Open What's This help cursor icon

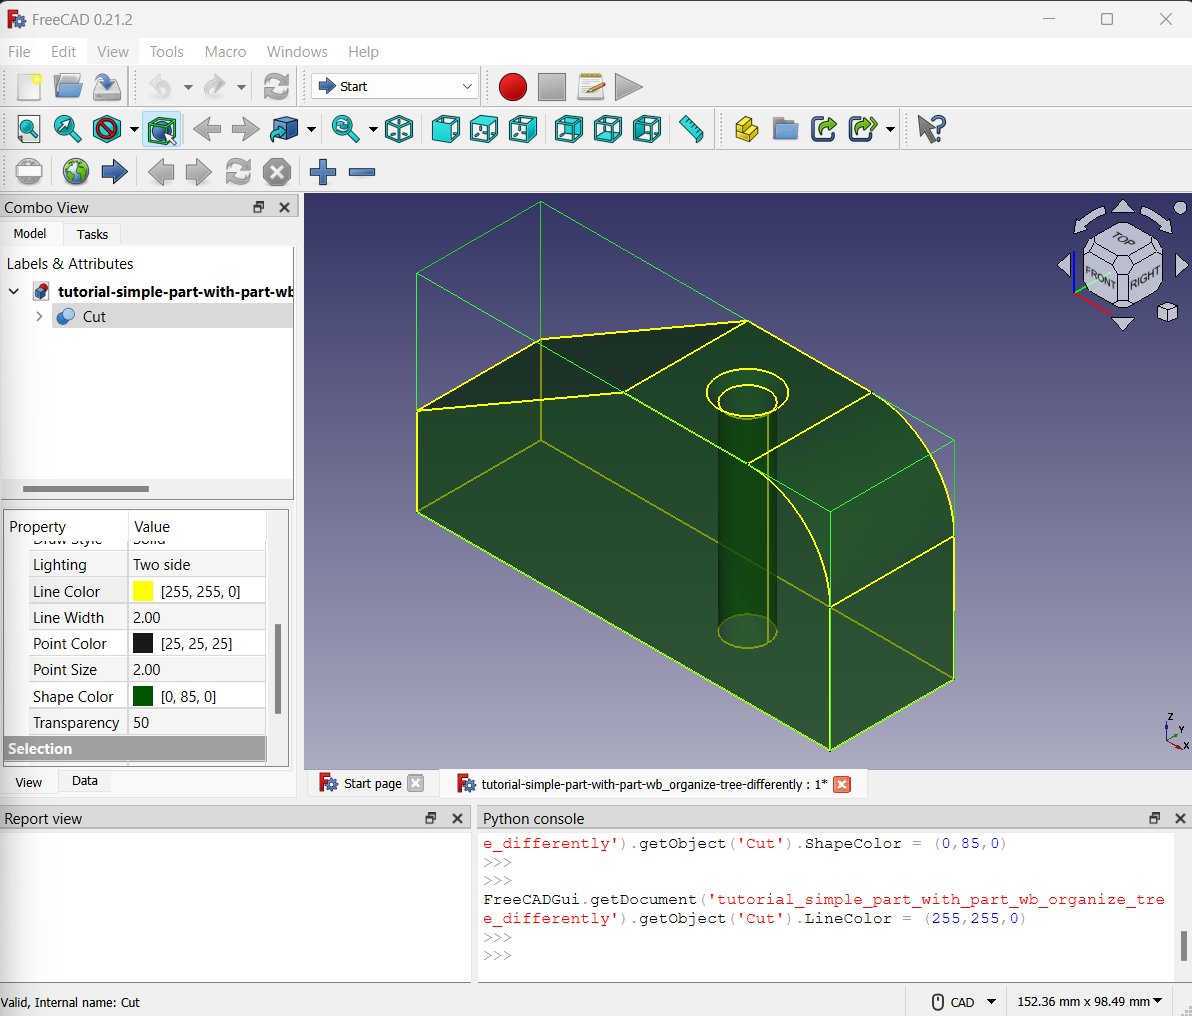click(x=931, y=129)
